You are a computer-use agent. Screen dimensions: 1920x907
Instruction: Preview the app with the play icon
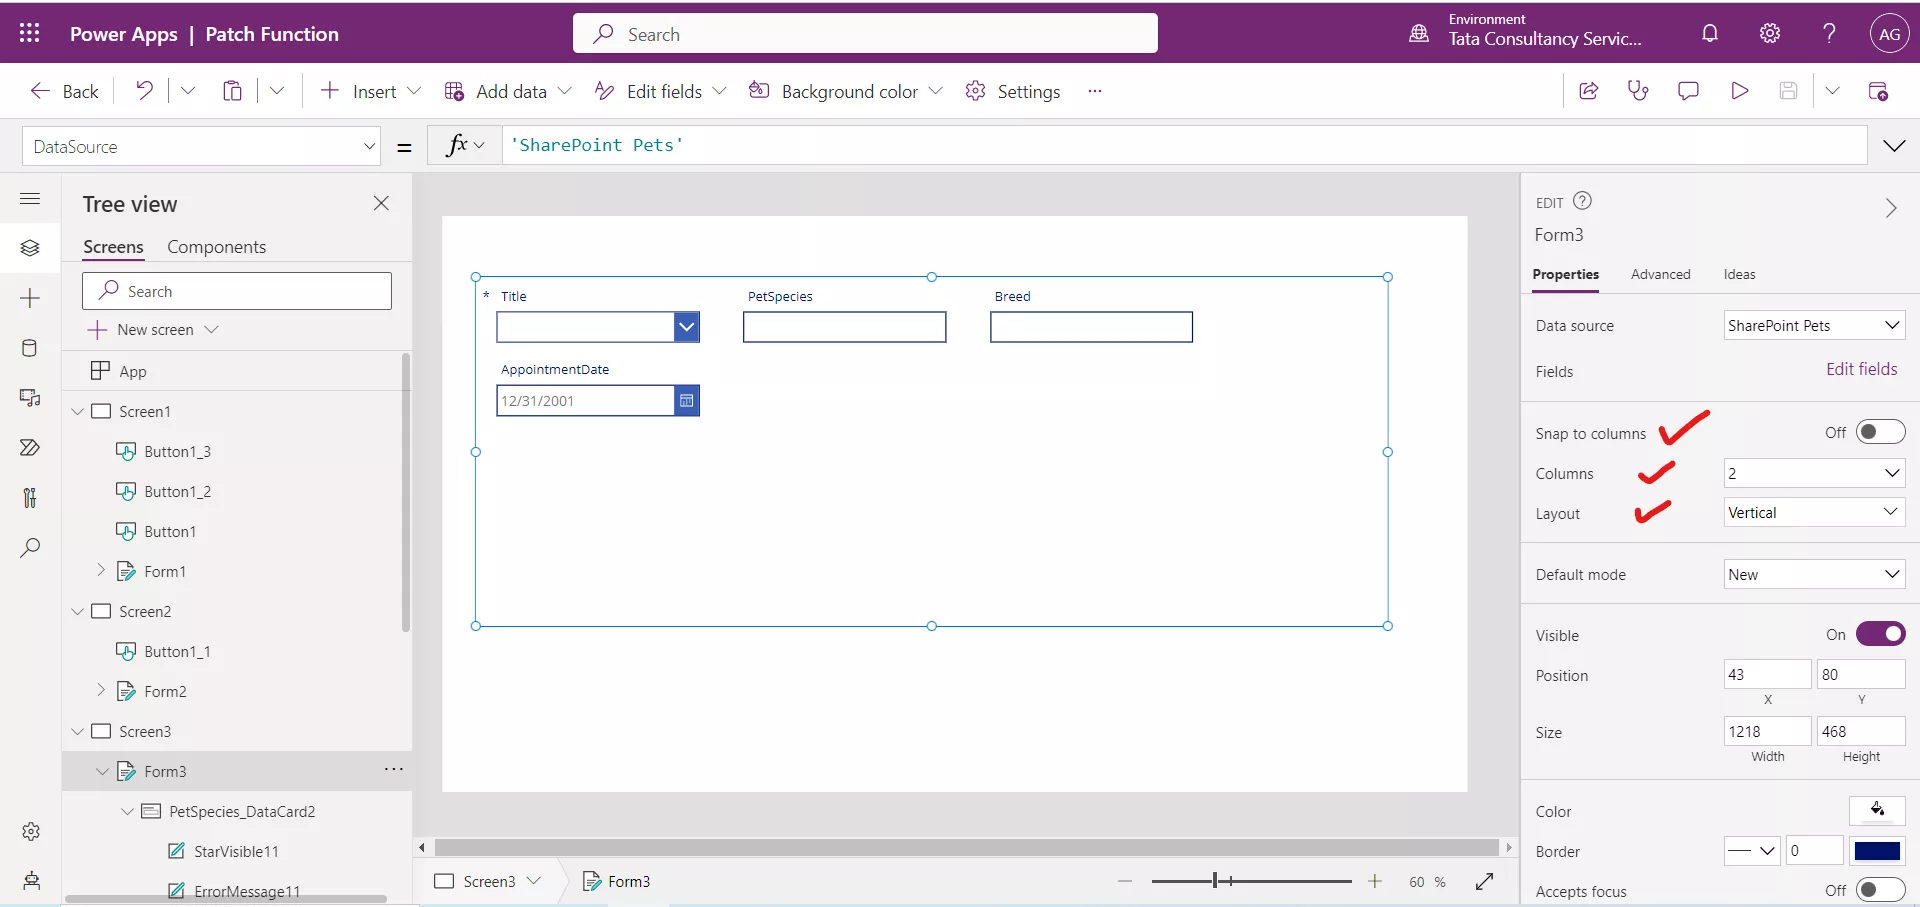tap(1739, 90)
